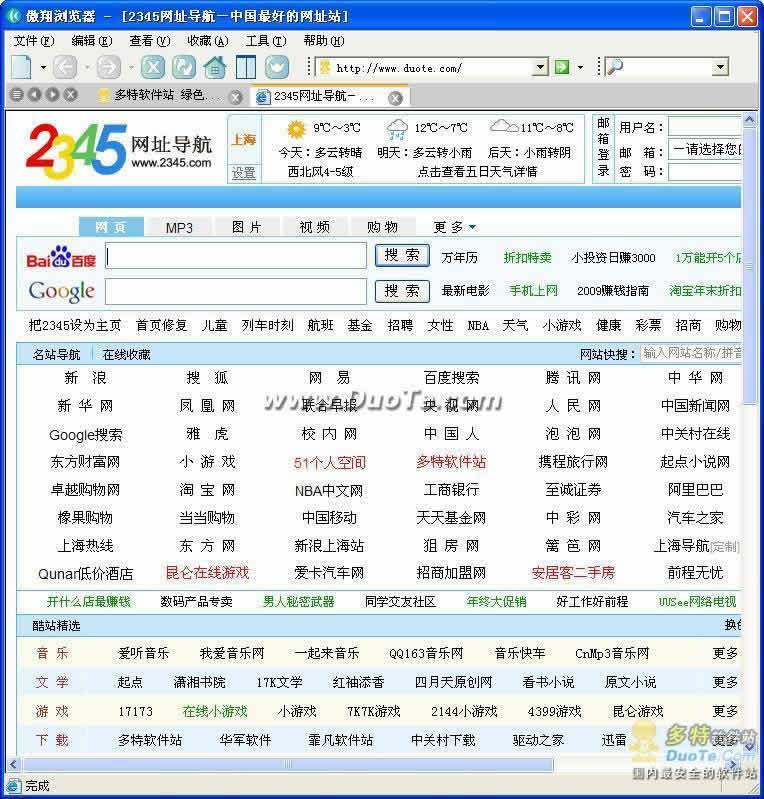Go to Home page via house icon
This screenshot has height=799, width=764.
[214, 67]
